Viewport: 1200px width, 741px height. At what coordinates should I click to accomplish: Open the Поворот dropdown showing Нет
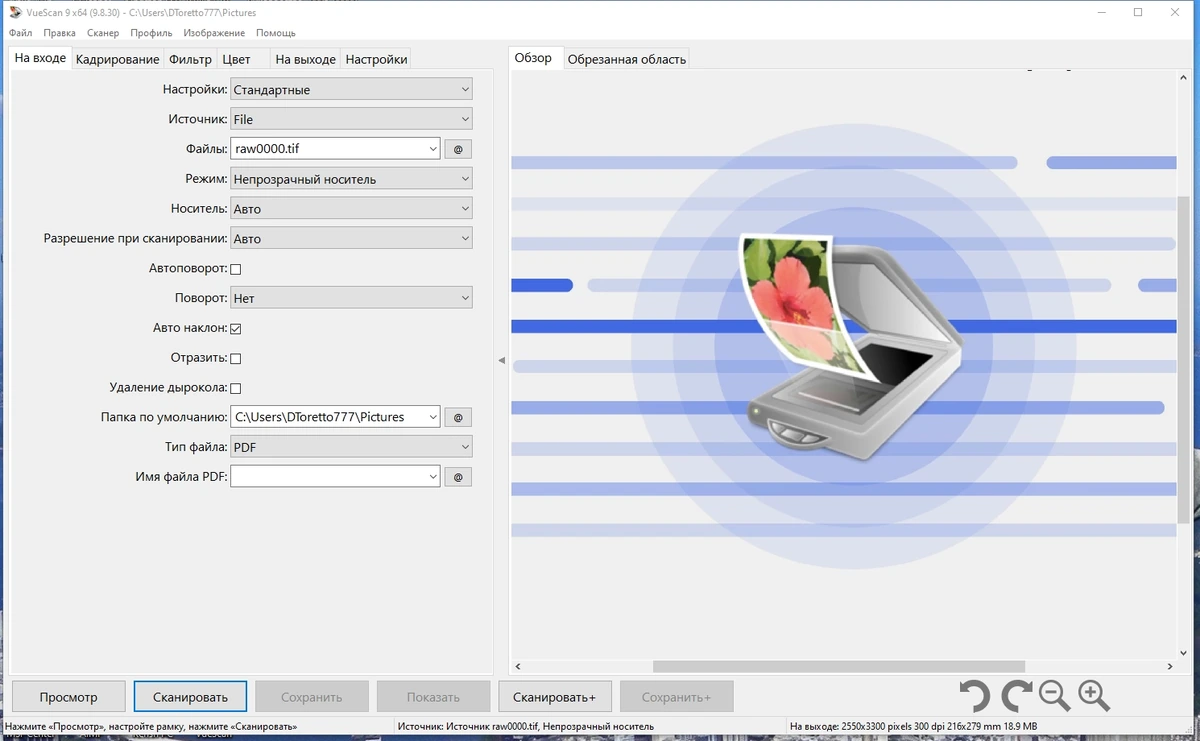tap(351, 298)
